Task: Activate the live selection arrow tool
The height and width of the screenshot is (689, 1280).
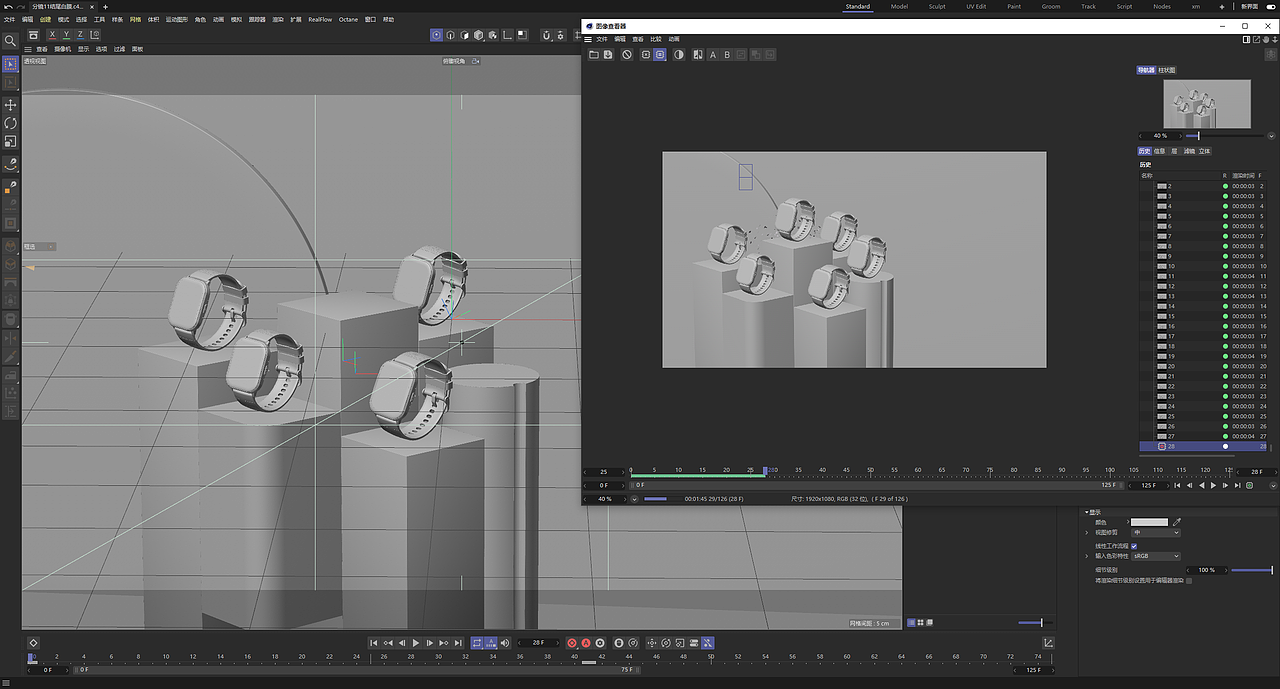Action: pos(10,64)
